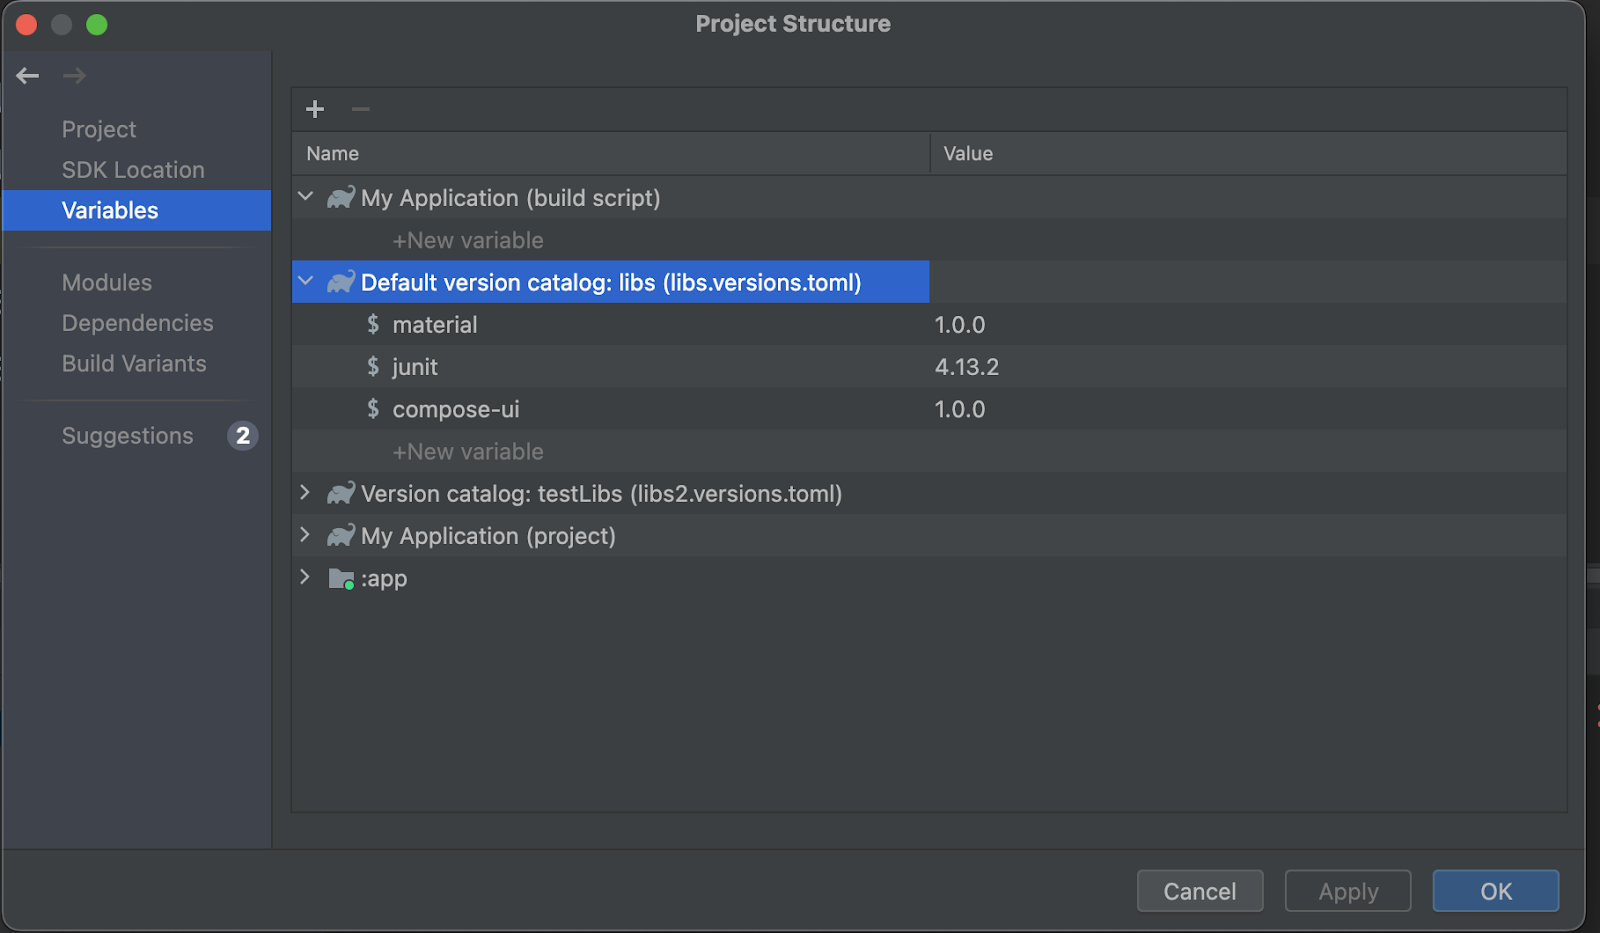Click the Gradle icon beside testLibs catalog
Screen dimensions: 1600x933
click(x=340, y=493)
